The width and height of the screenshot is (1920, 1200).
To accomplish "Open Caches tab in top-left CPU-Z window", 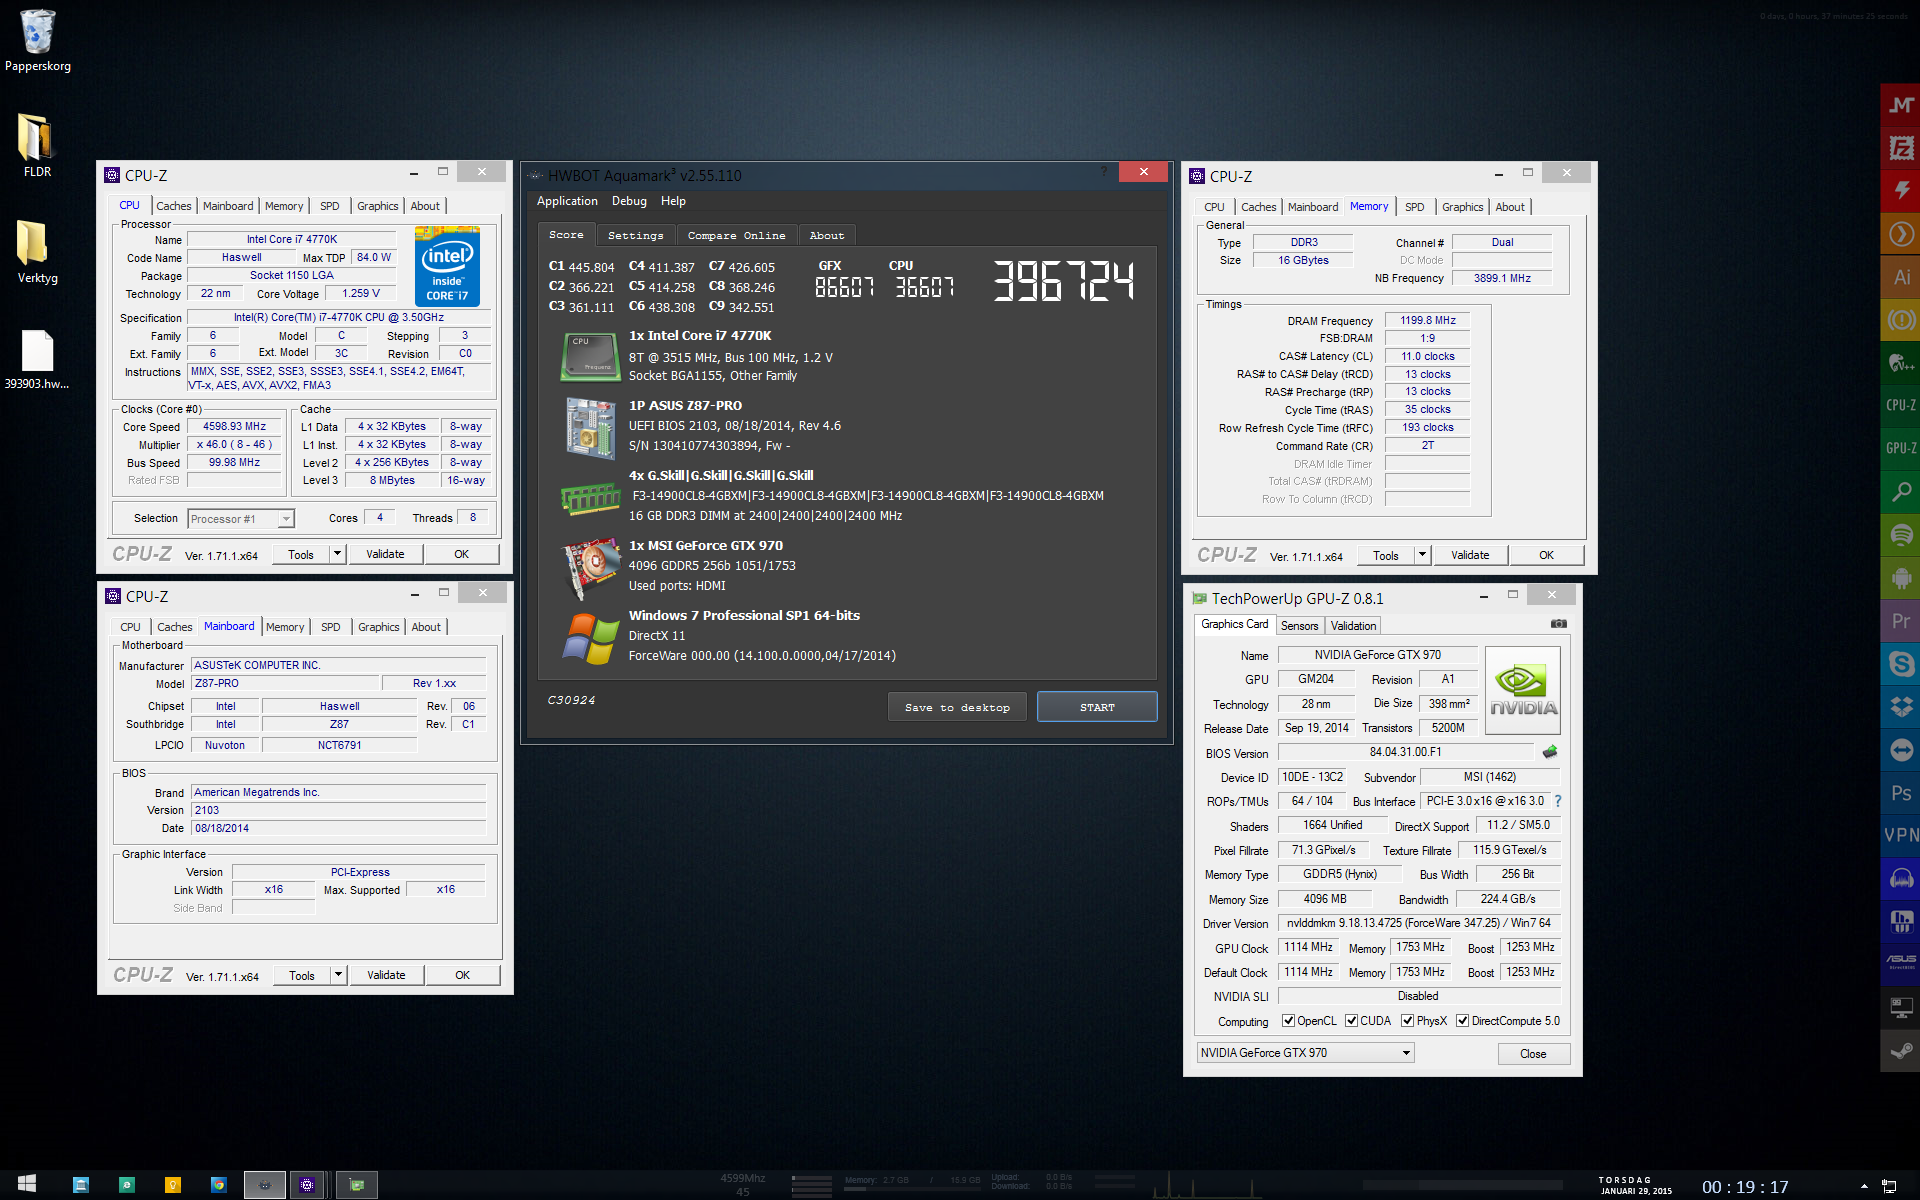I will (x=174, y=206).
